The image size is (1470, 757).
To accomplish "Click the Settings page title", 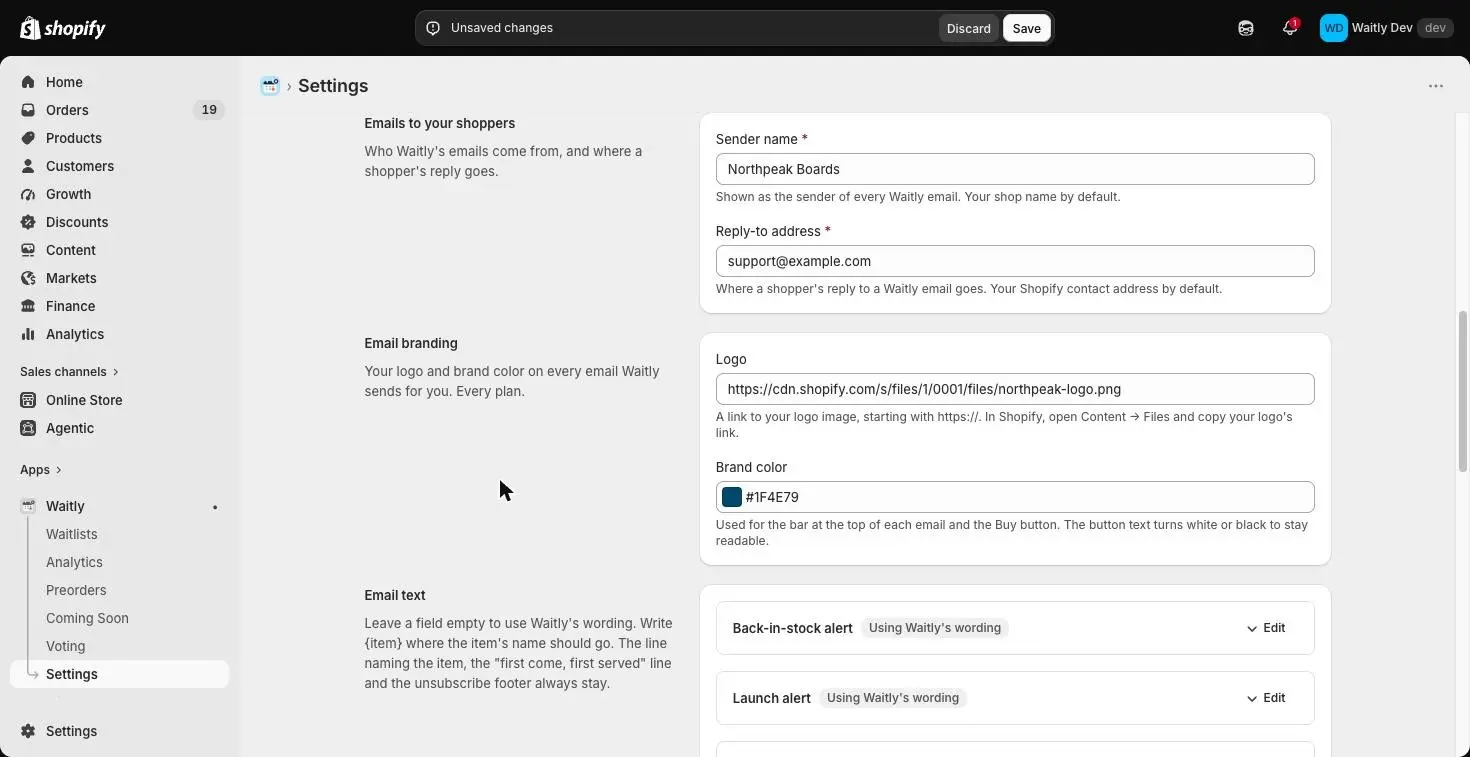I will click(333, 86).
